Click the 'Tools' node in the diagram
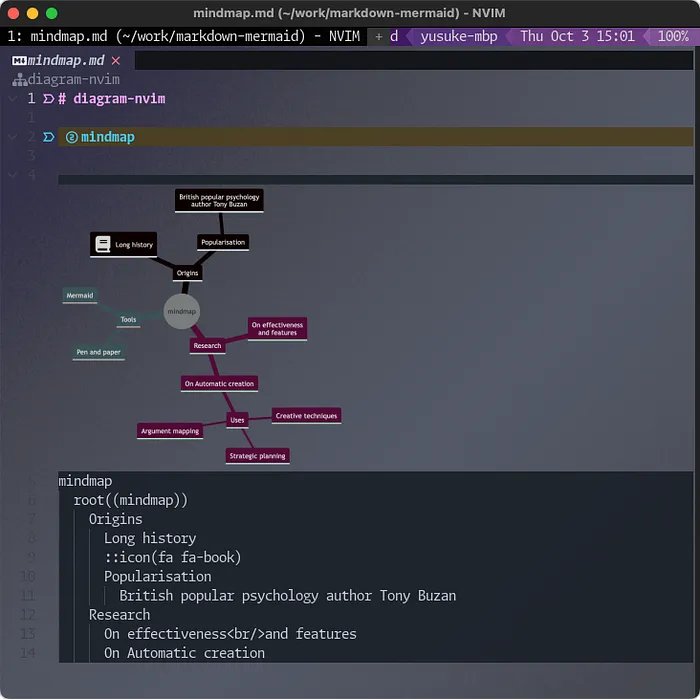The height and width of the screenshot is (699, 700). pos(128,320)
